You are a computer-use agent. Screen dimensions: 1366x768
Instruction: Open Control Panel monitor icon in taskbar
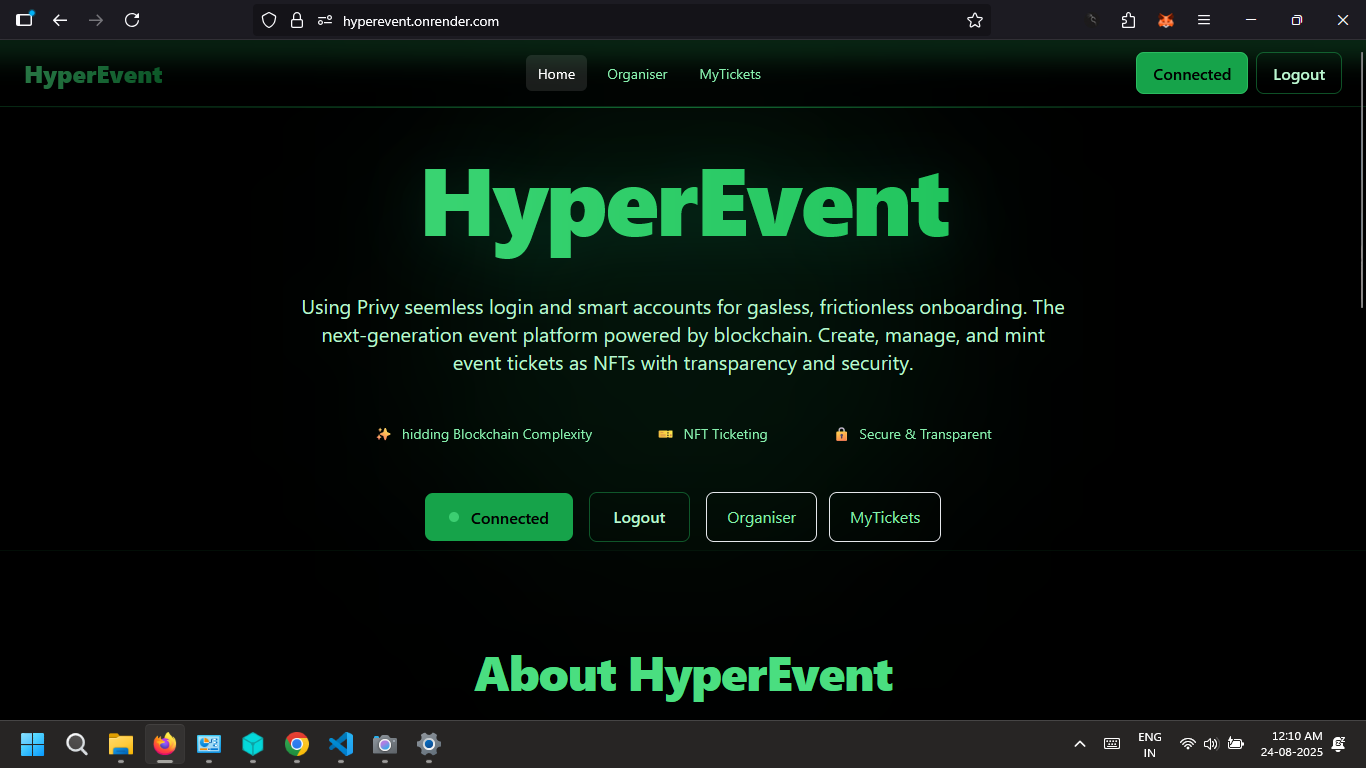click(209, 744)
